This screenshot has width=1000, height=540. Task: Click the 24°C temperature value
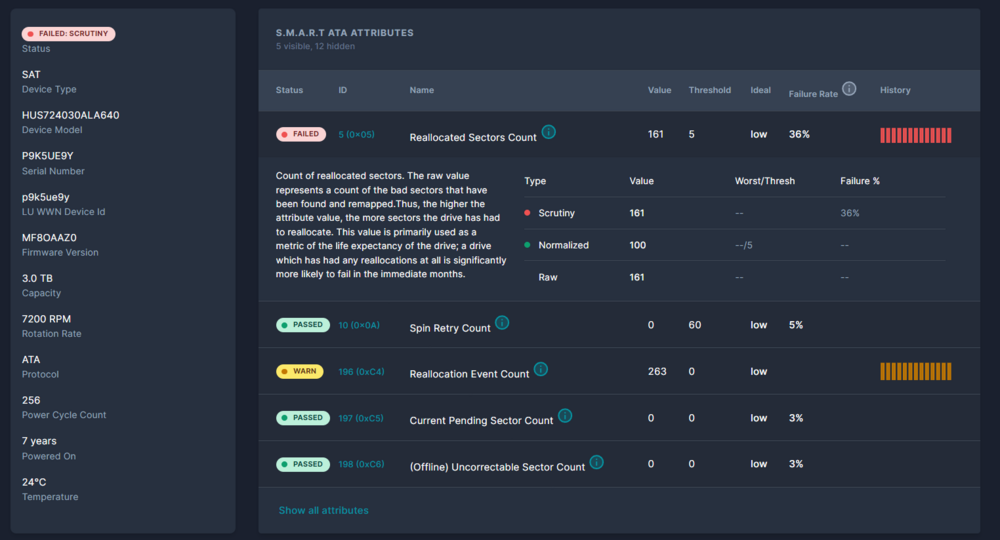(x=34, y=482)
